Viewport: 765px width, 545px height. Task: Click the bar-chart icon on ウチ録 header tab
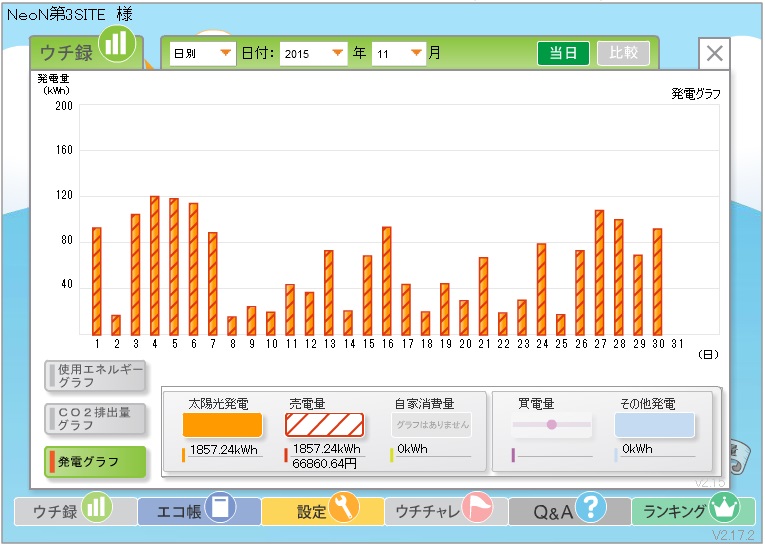coord(117,44)
